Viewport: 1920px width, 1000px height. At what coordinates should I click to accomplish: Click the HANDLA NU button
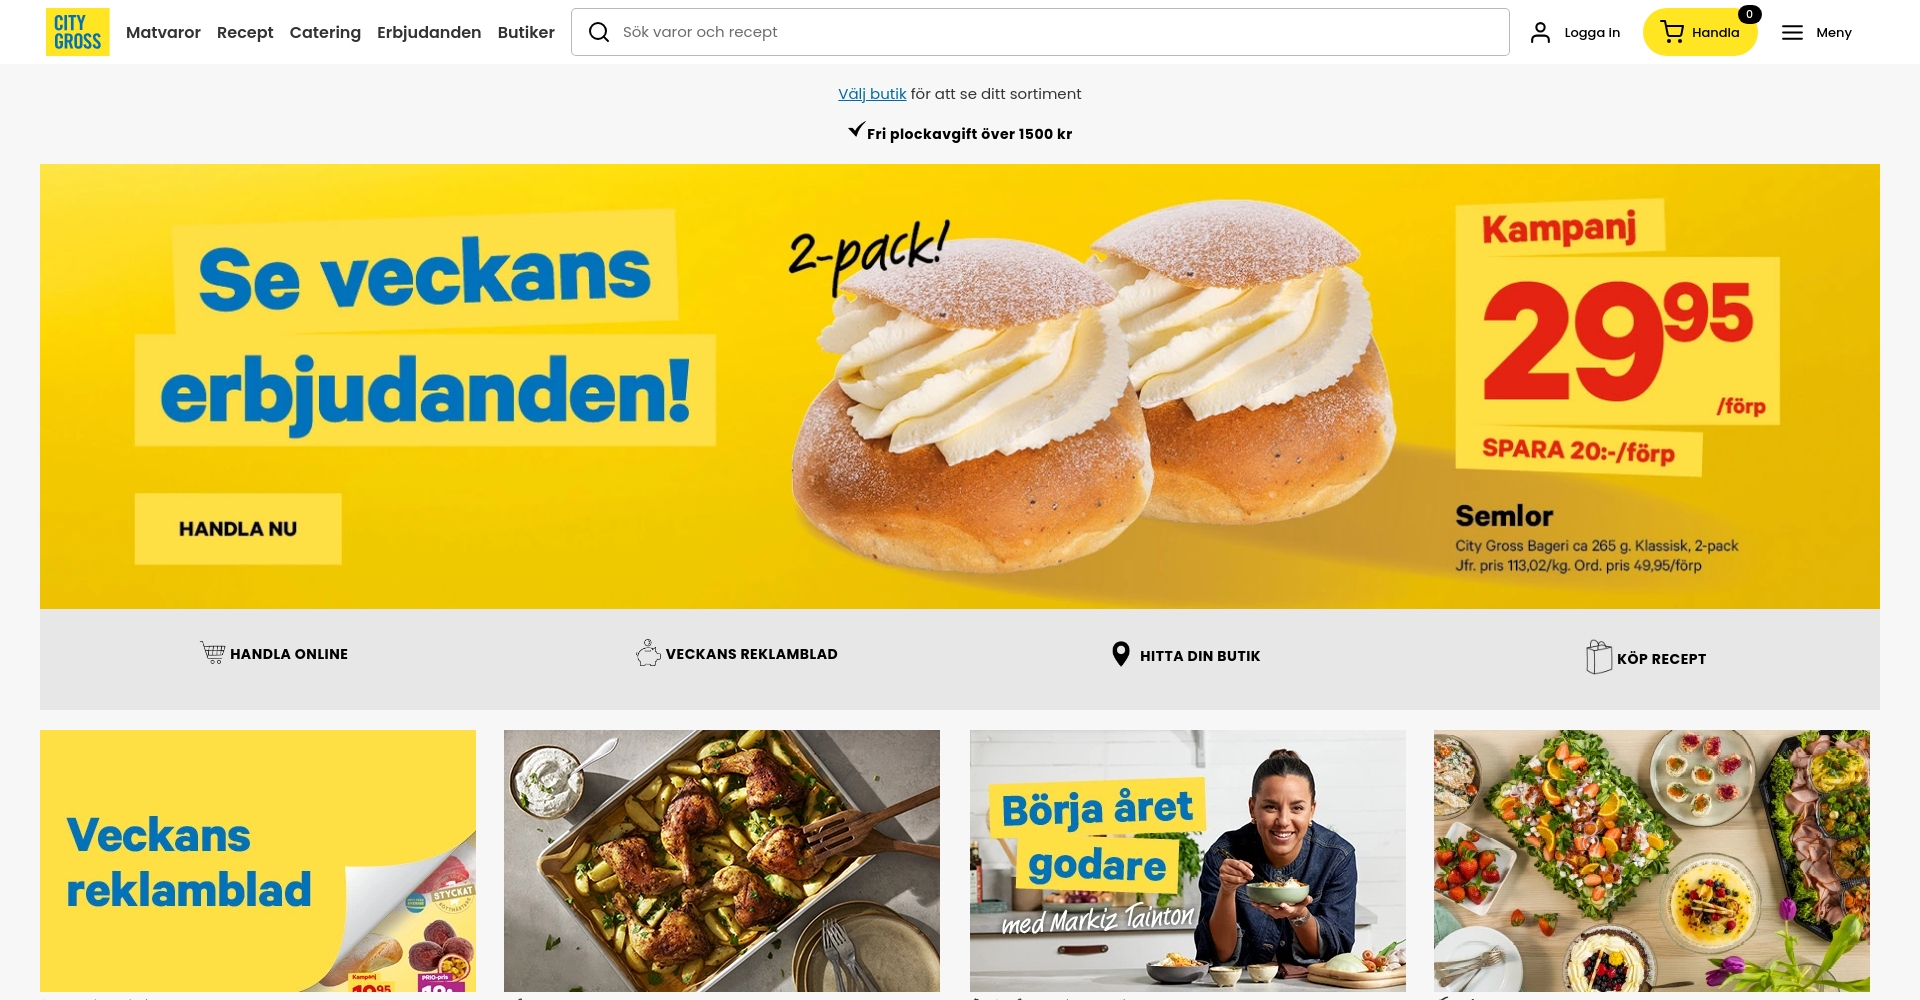(238, 529)
